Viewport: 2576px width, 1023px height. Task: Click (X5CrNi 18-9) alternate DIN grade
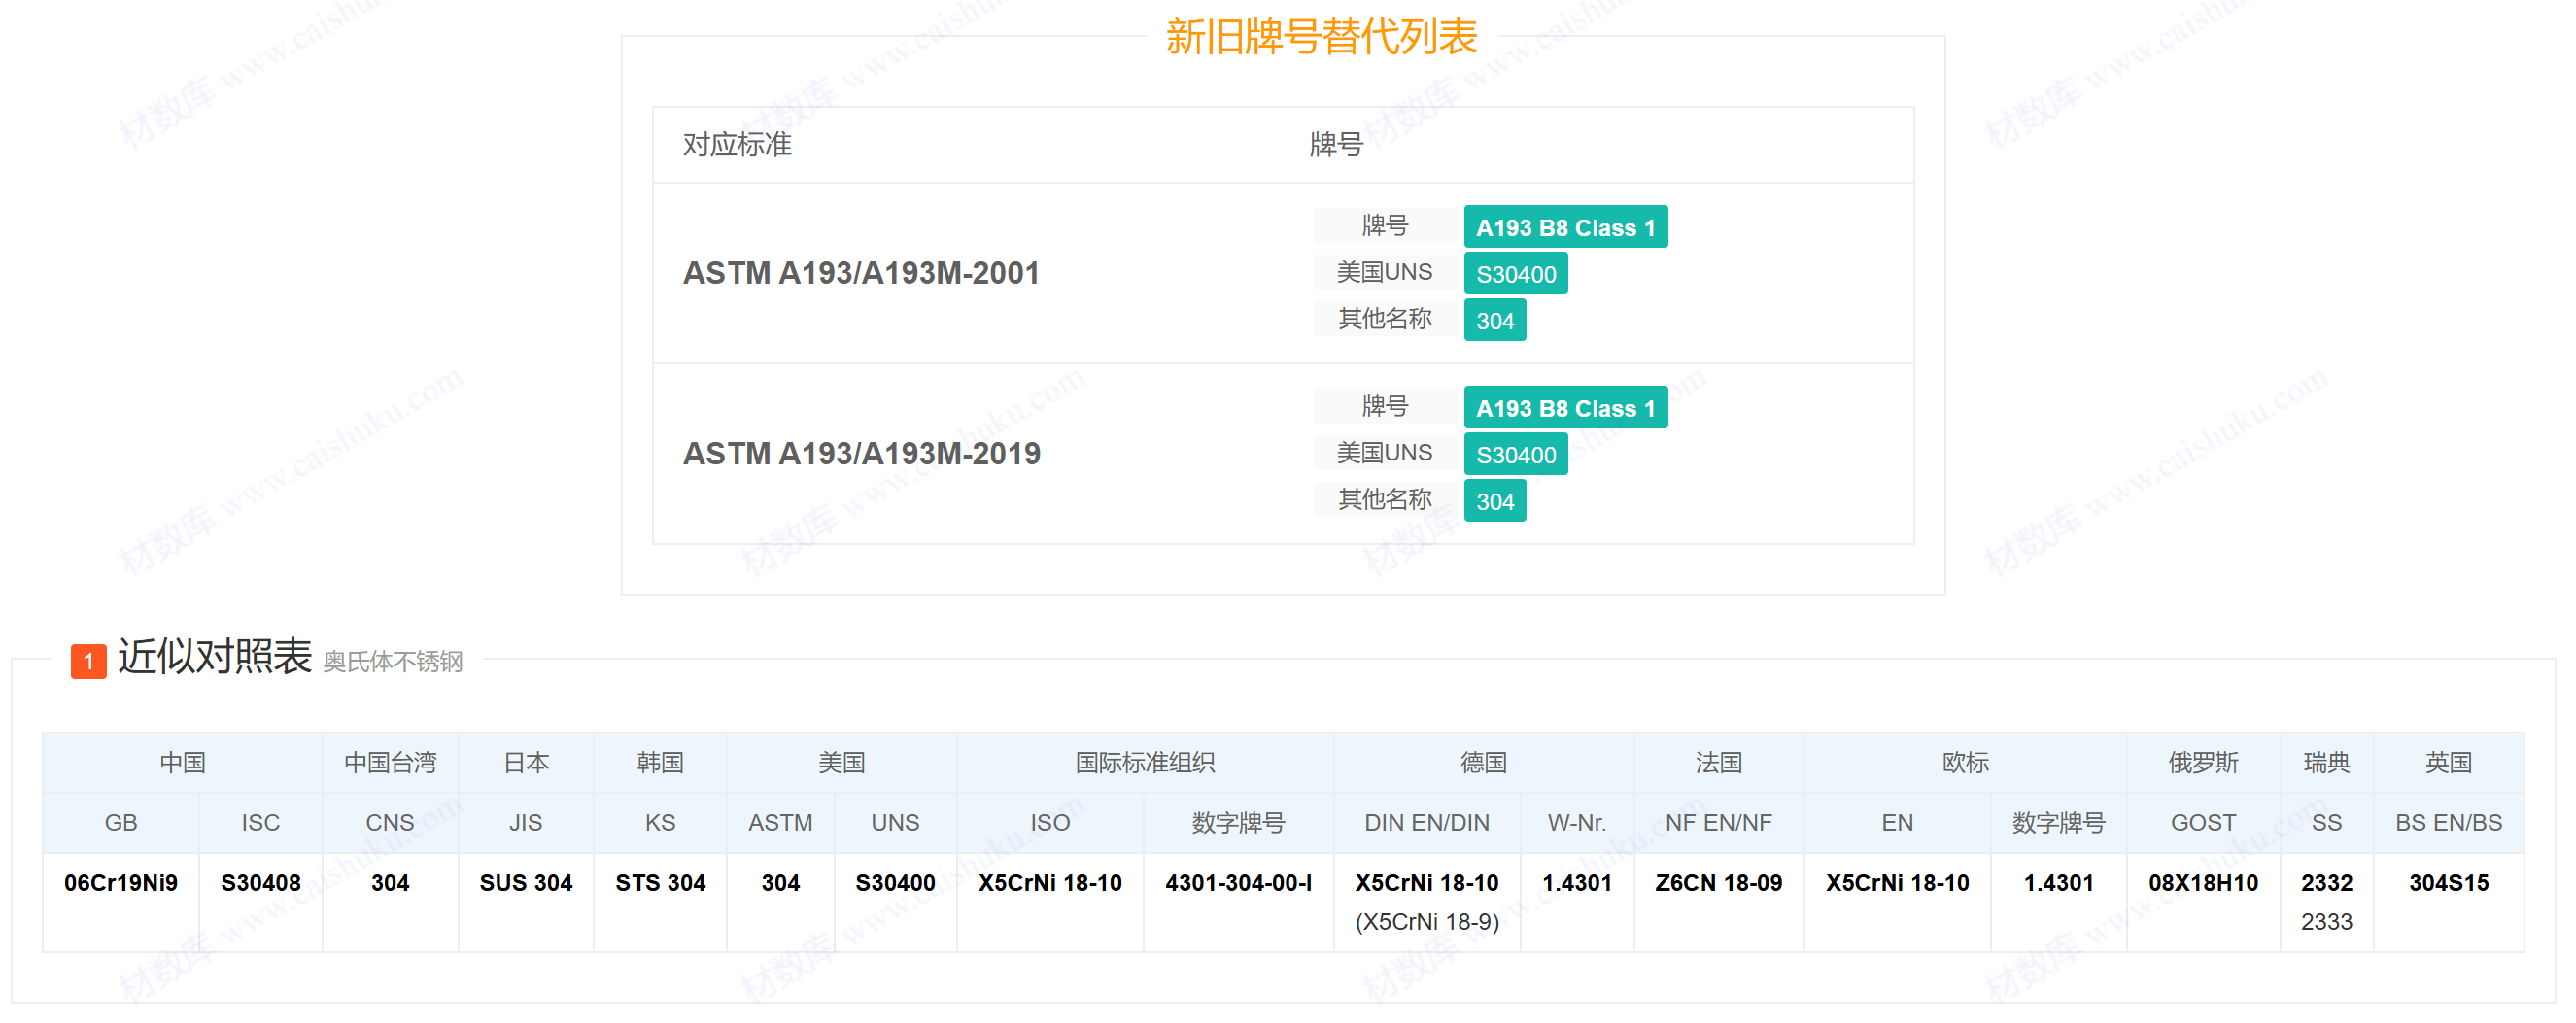(x=1427, y=922)
